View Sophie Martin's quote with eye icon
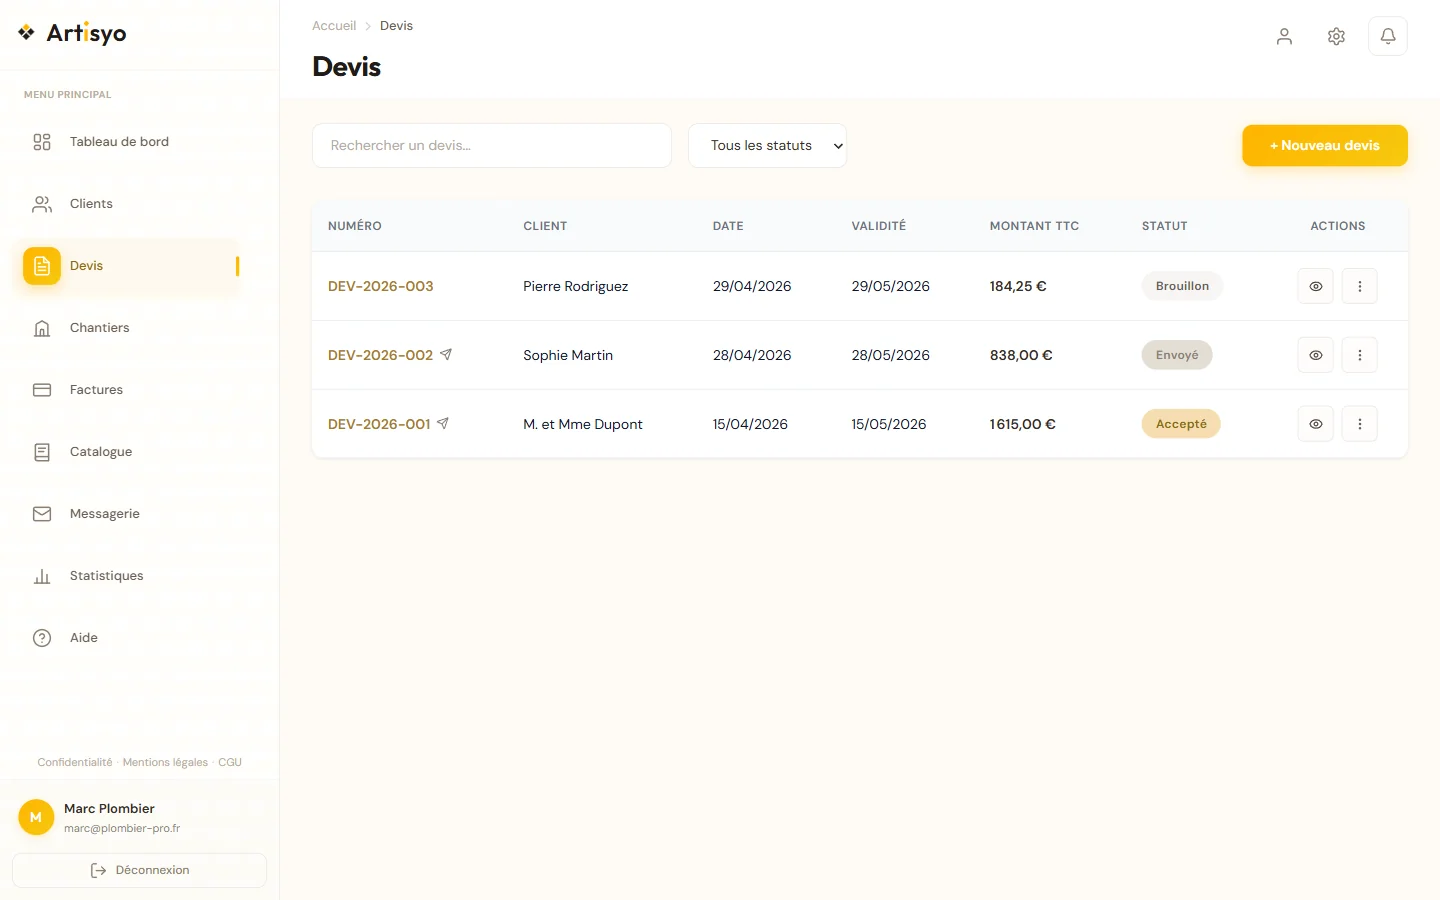 1315,355
